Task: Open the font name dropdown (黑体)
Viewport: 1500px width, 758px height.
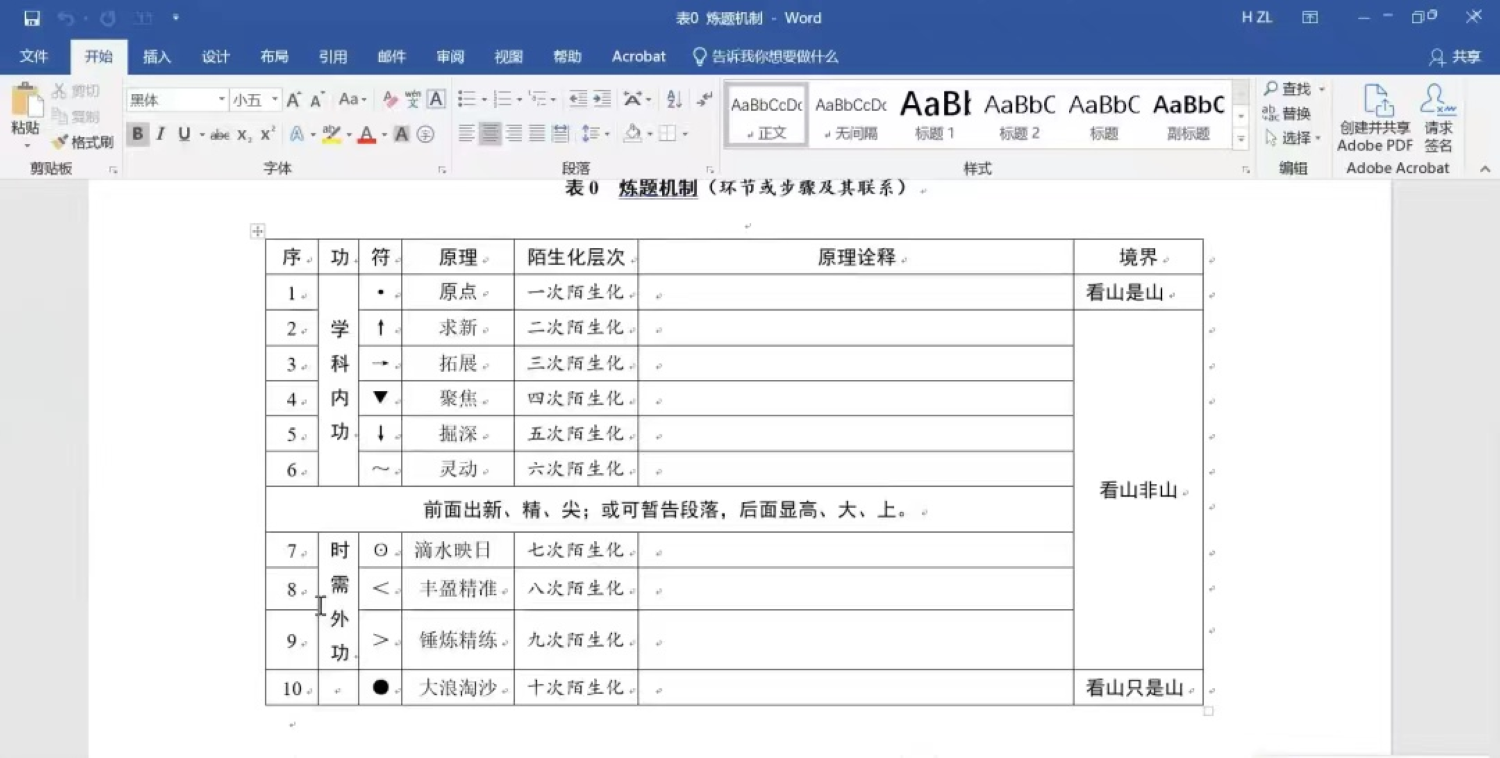Action: click(x=177, y=100)
